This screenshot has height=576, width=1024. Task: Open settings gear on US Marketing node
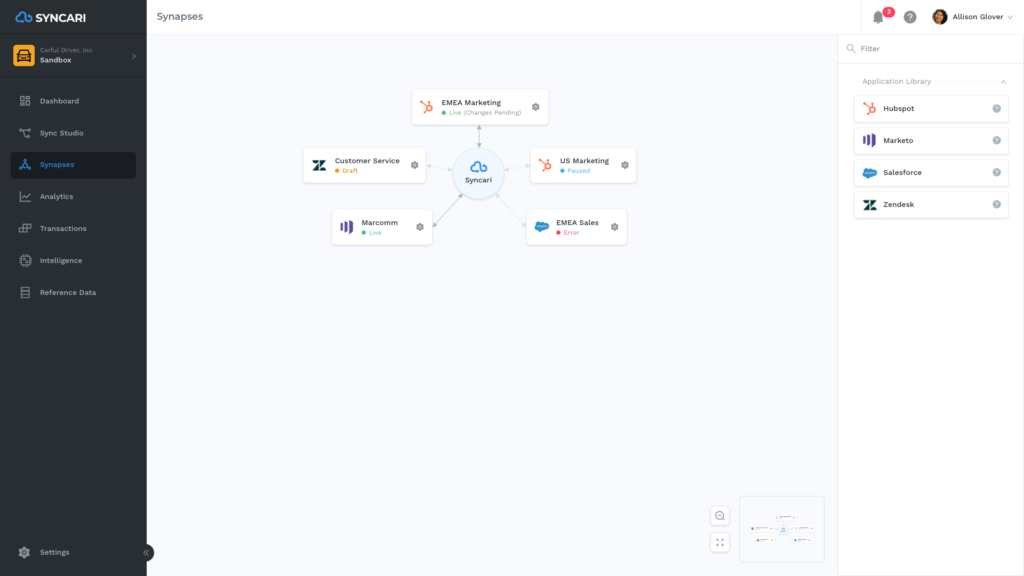coord(625,165)
